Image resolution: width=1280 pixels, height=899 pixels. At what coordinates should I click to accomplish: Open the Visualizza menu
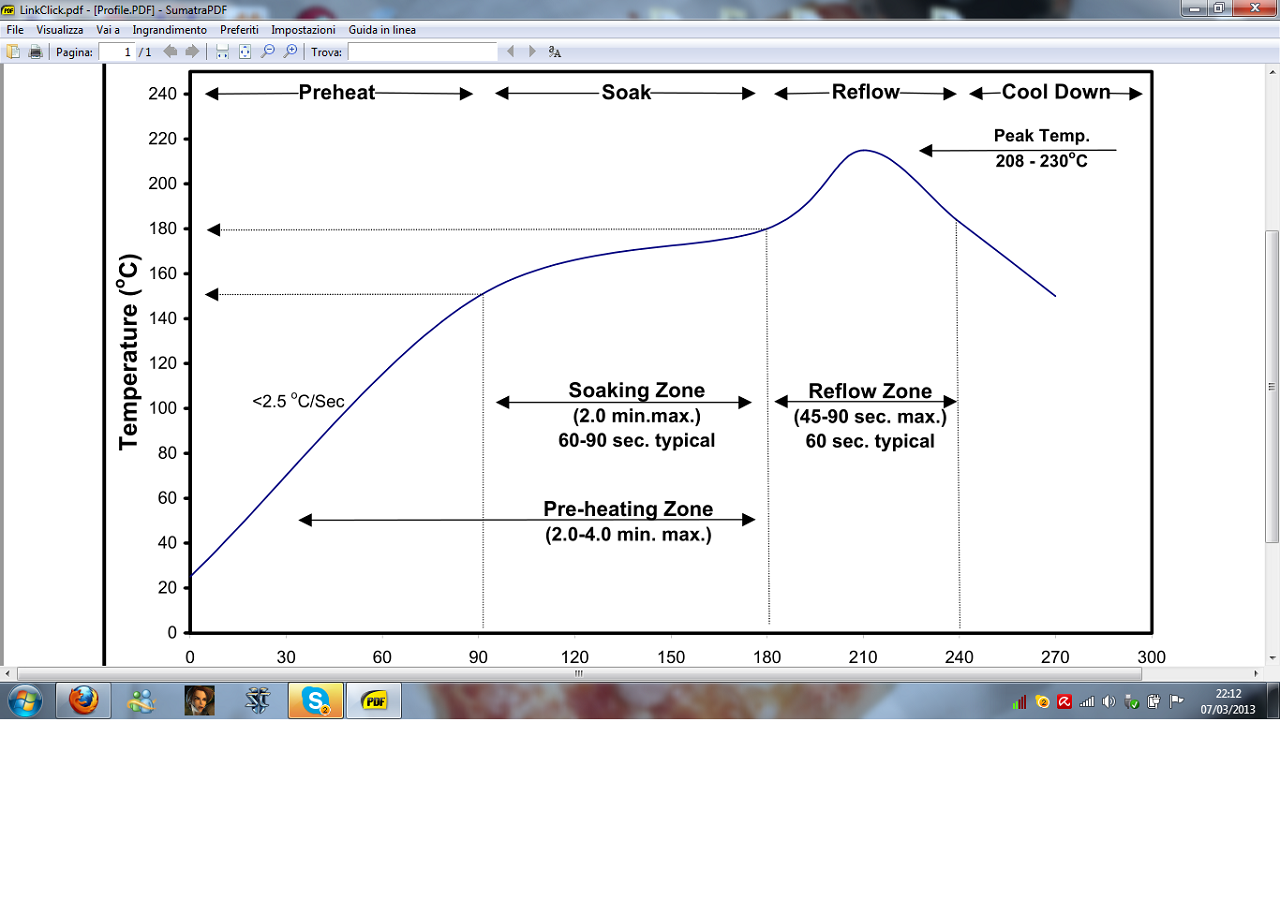(60, 30)
